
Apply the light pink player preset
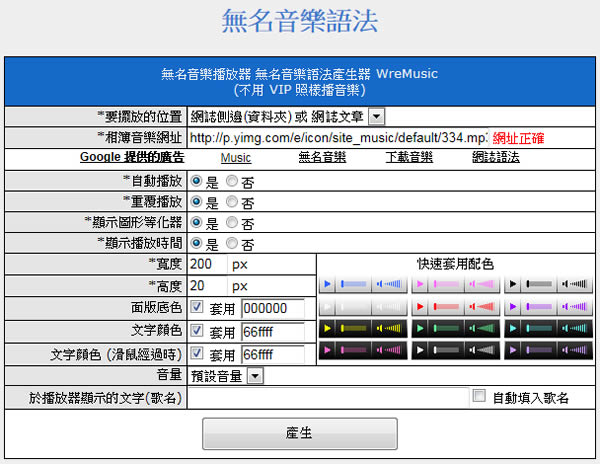454,285
